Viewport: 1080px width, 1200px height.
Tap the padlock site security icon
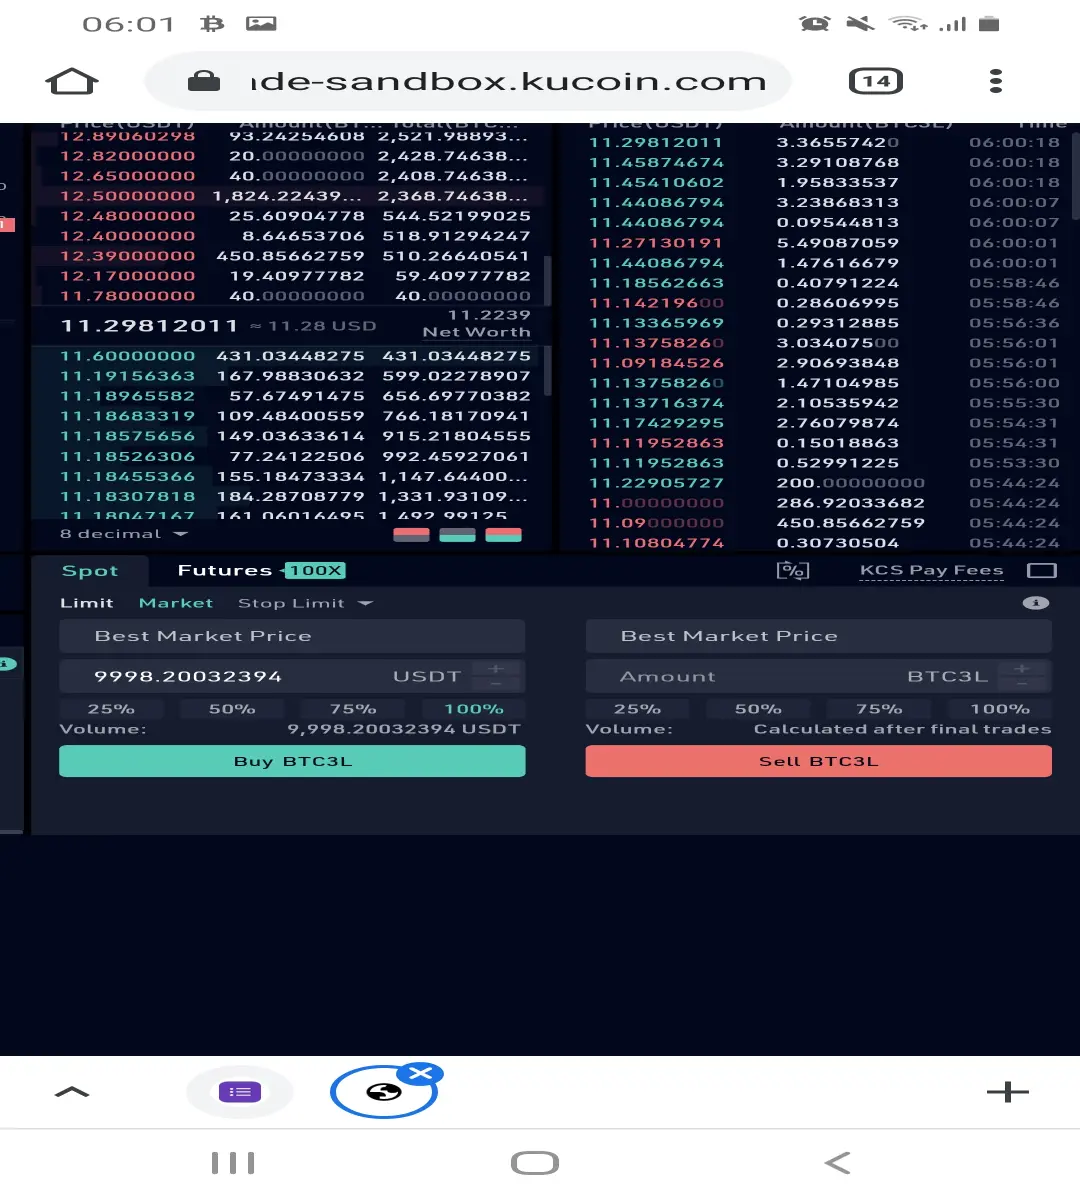(204, 81)
